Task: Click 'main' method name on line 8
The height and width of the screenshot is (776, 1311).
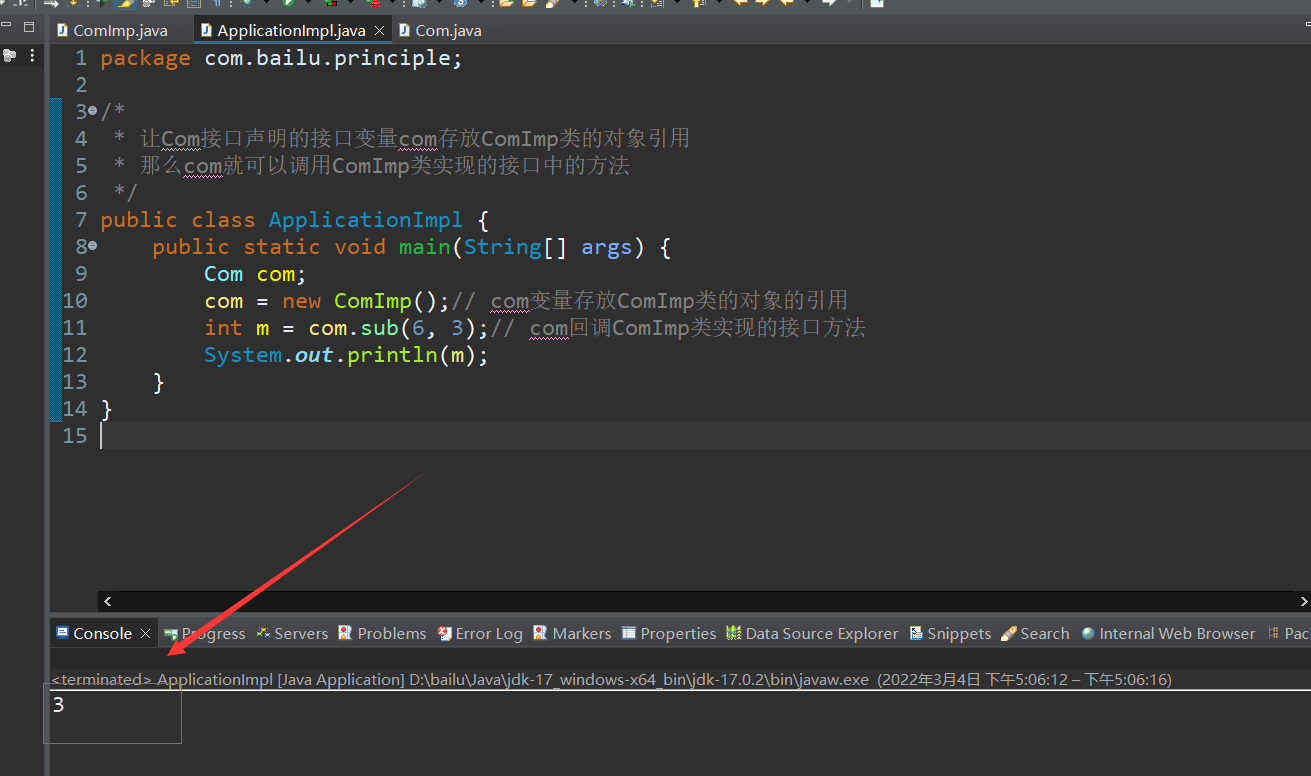Action: pos(425,247)
